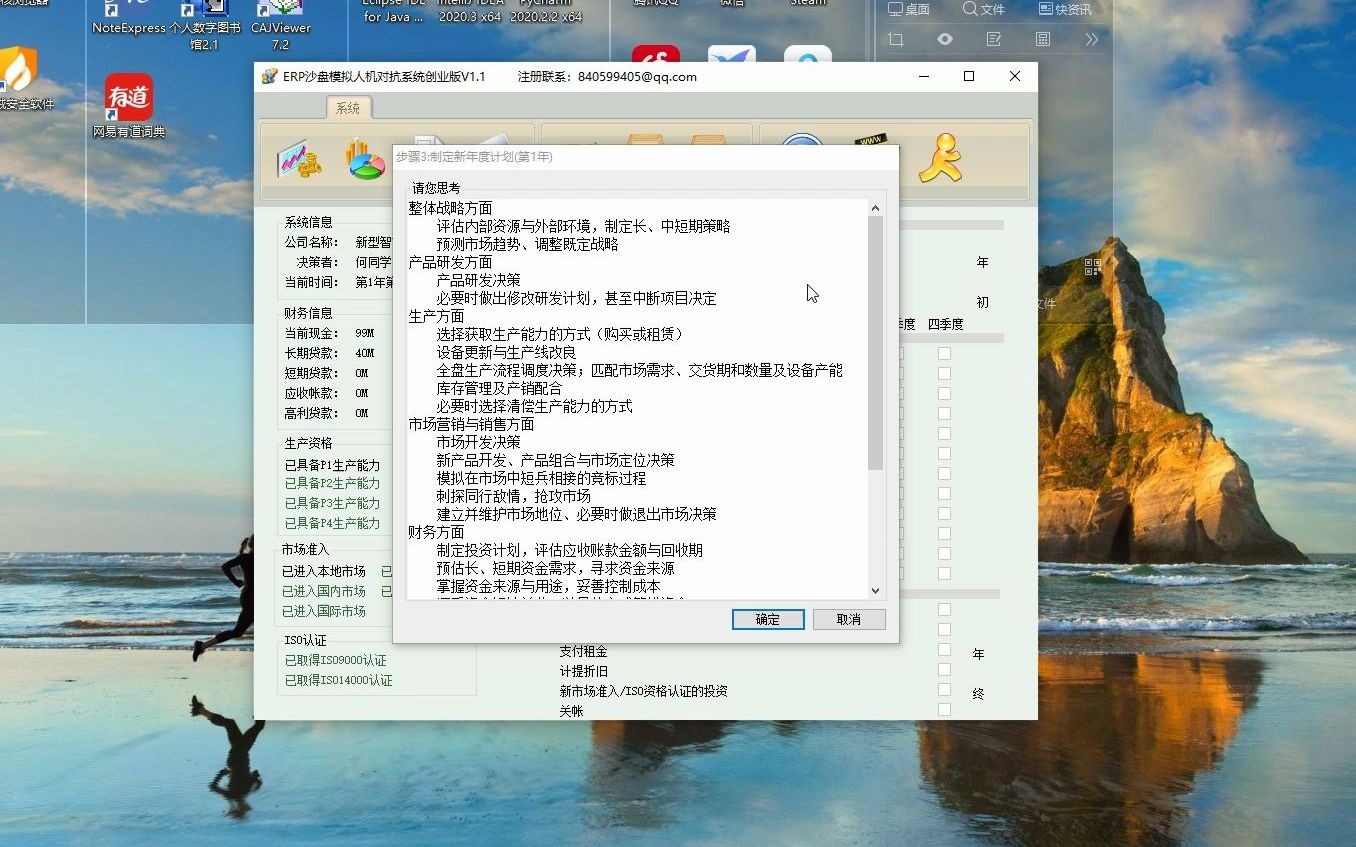Click the 市场营销与销售方面 heading line
The image size is (1356, 847).
tap(471, 424)
